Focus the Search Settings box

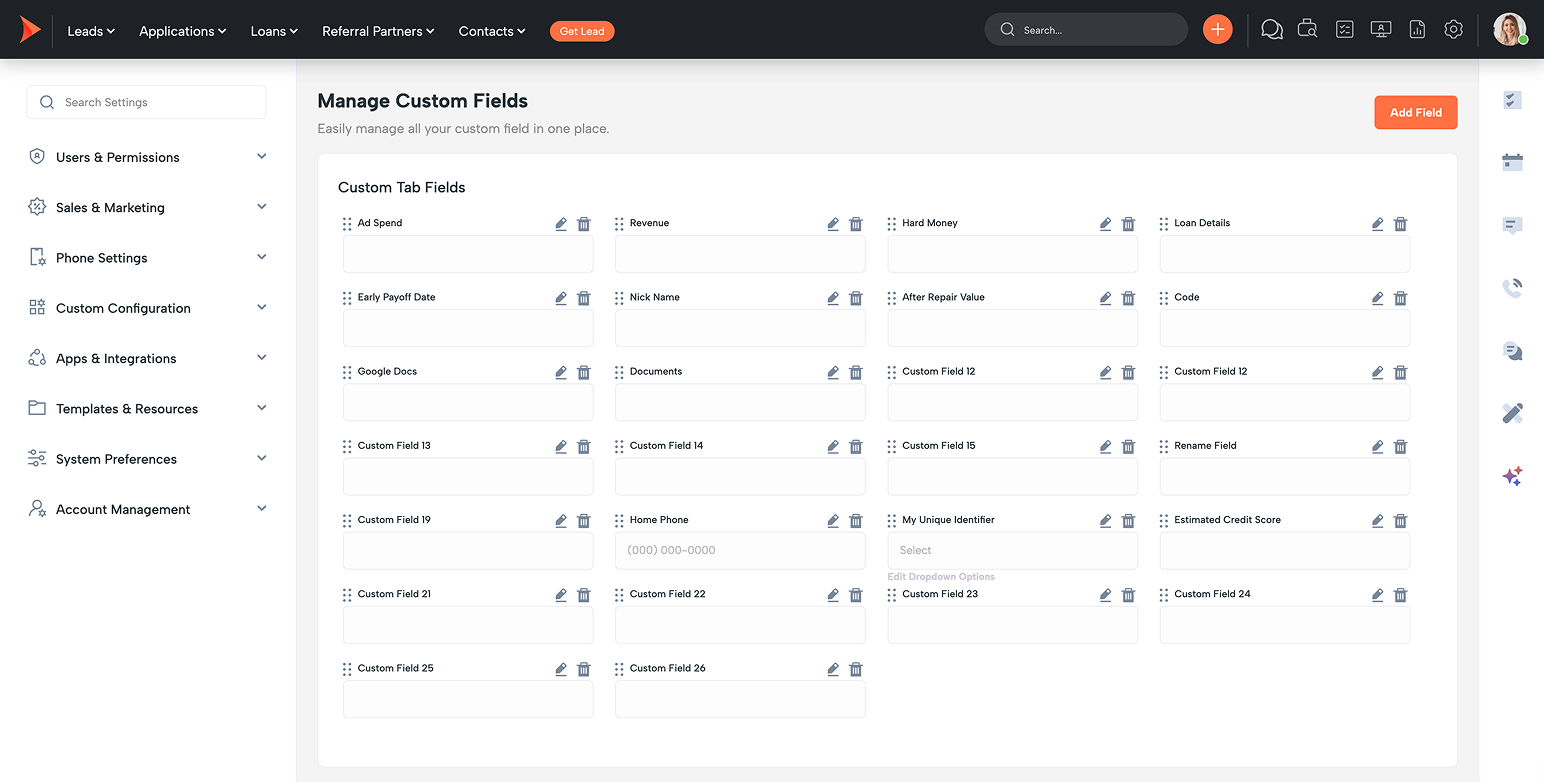click(146, 102)
